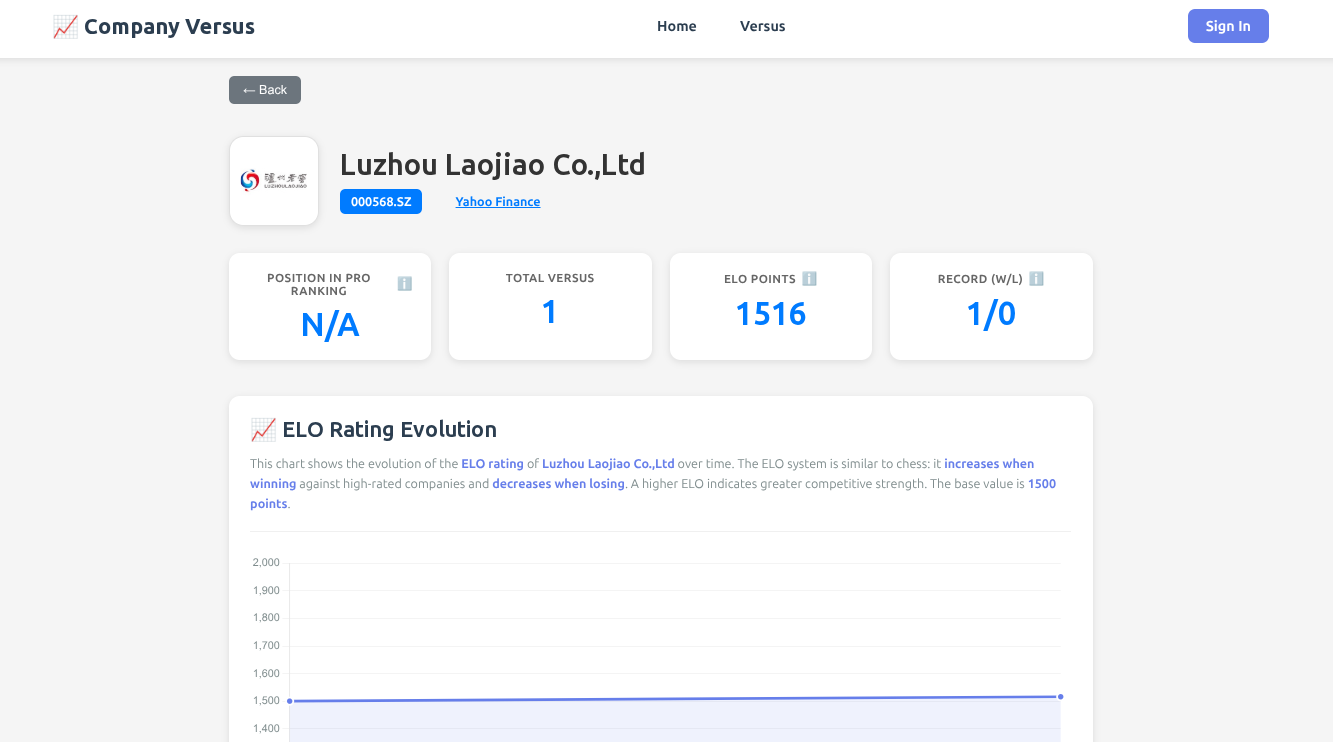Open the Home menu item
Image resolution: width=1333 pixels, height=742 pixels.
coord(677,27)
